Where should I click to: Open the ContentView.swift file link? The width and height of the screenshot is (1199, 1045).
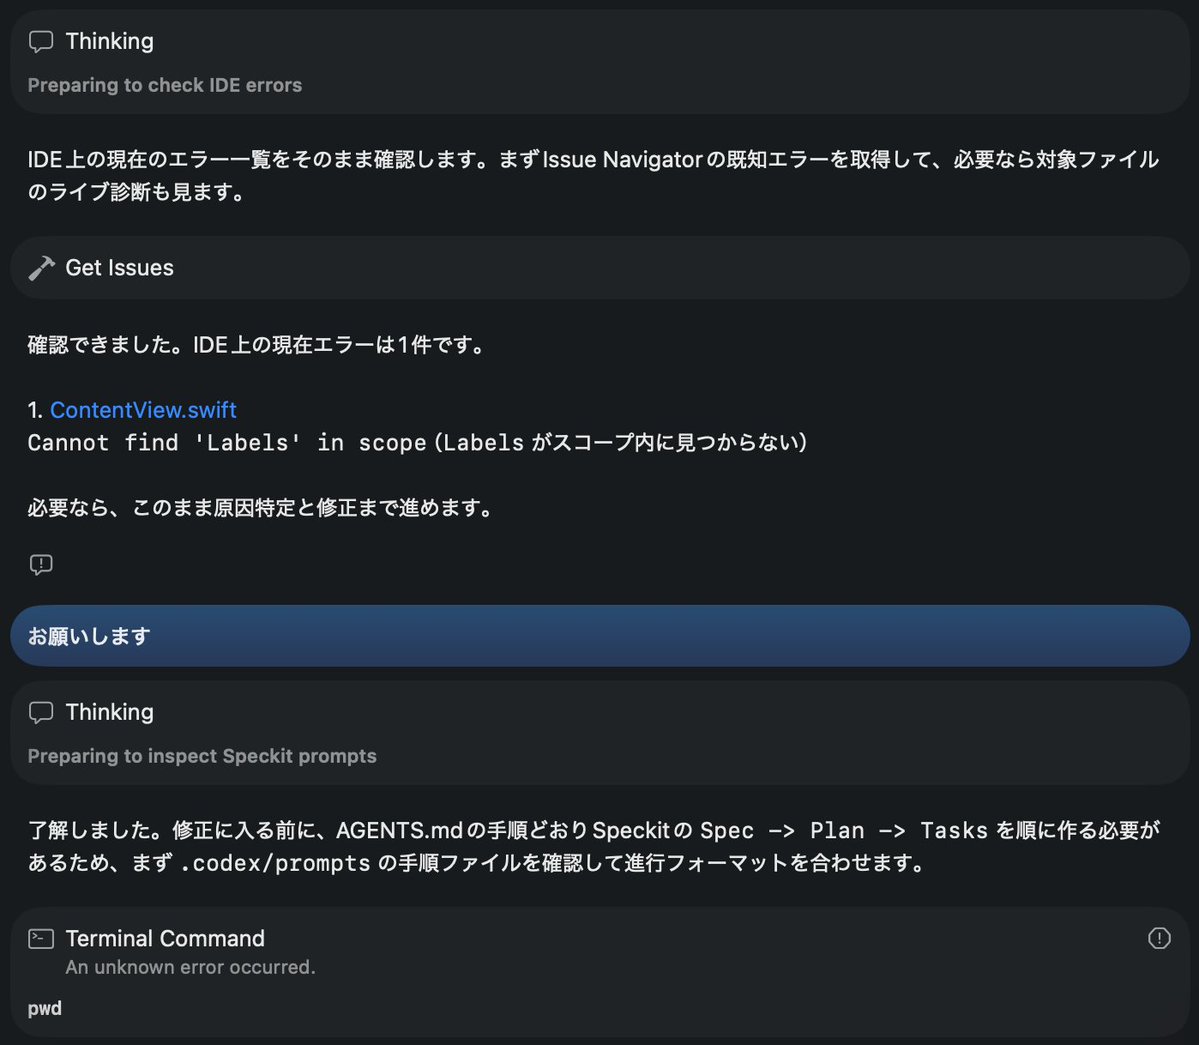[144, 410]
